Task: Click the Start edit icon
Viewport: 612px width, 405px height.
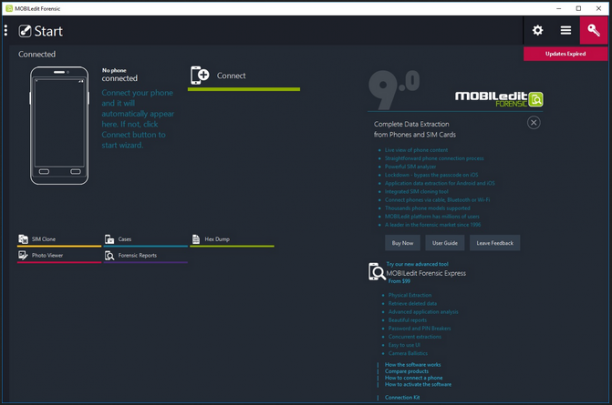Action: [x=25, y=31]
